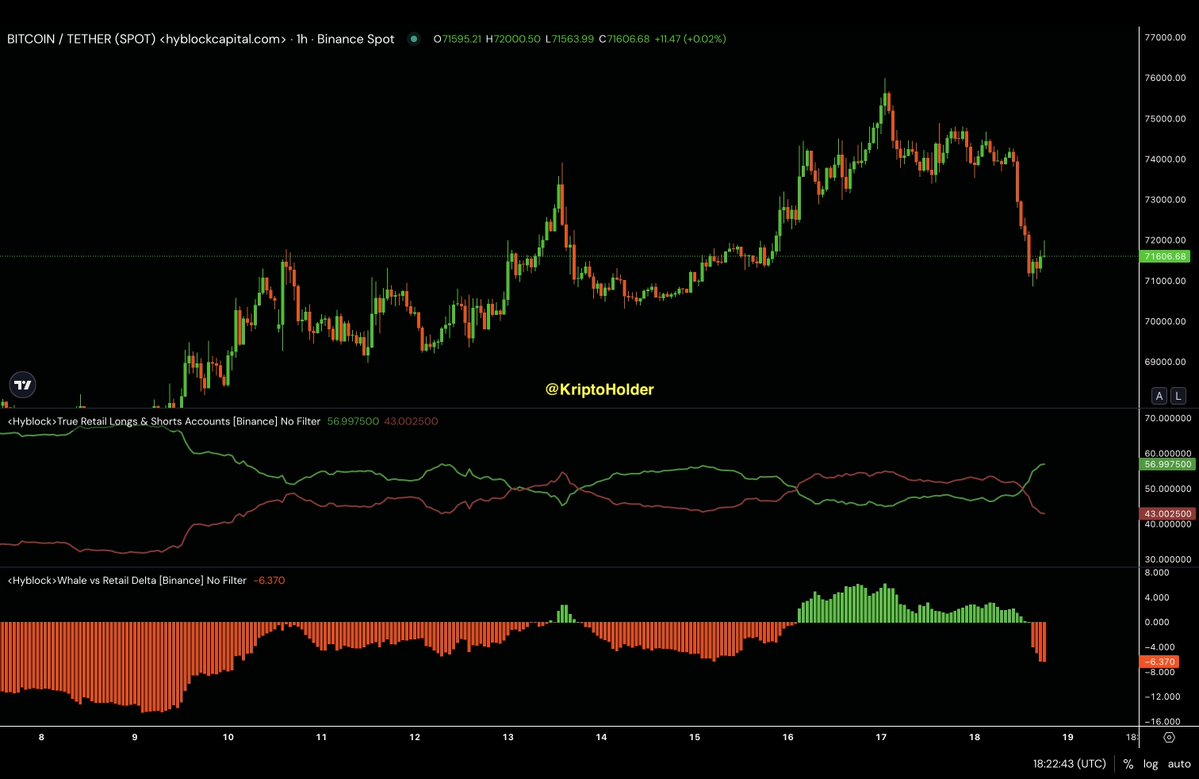Toggle auto scale button A

click(x=1159, y=396)
